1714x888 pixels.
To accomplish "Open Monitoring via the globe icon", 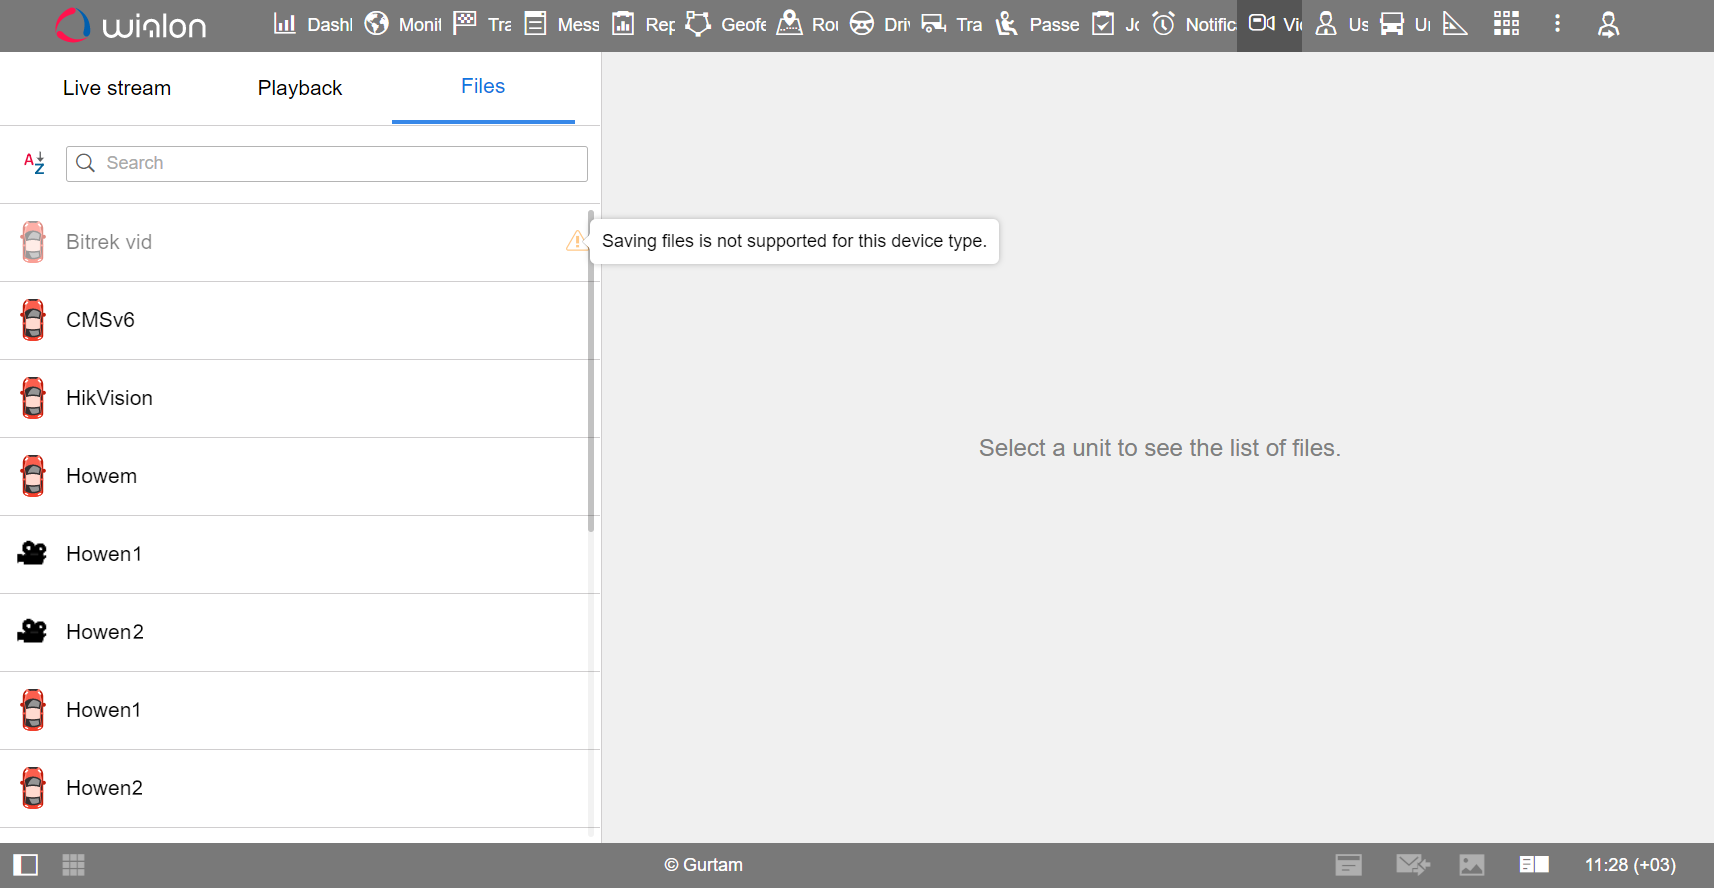I will (x=377, y=24).
